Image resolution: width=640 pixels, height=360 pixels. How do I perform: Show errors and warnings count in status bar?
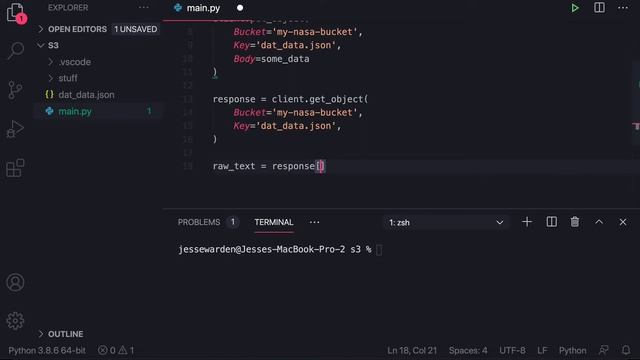tap(116, 350)
